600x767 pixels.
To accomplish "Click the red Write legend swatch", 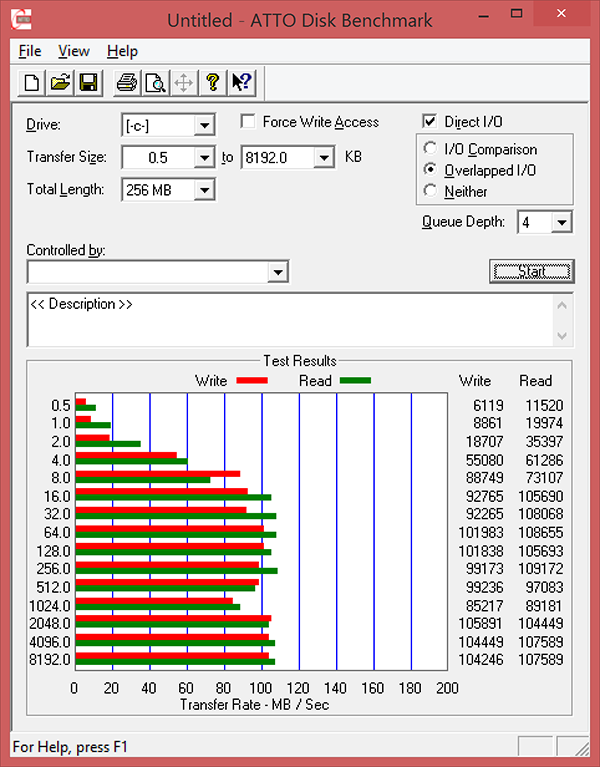I will coord(252,380).
